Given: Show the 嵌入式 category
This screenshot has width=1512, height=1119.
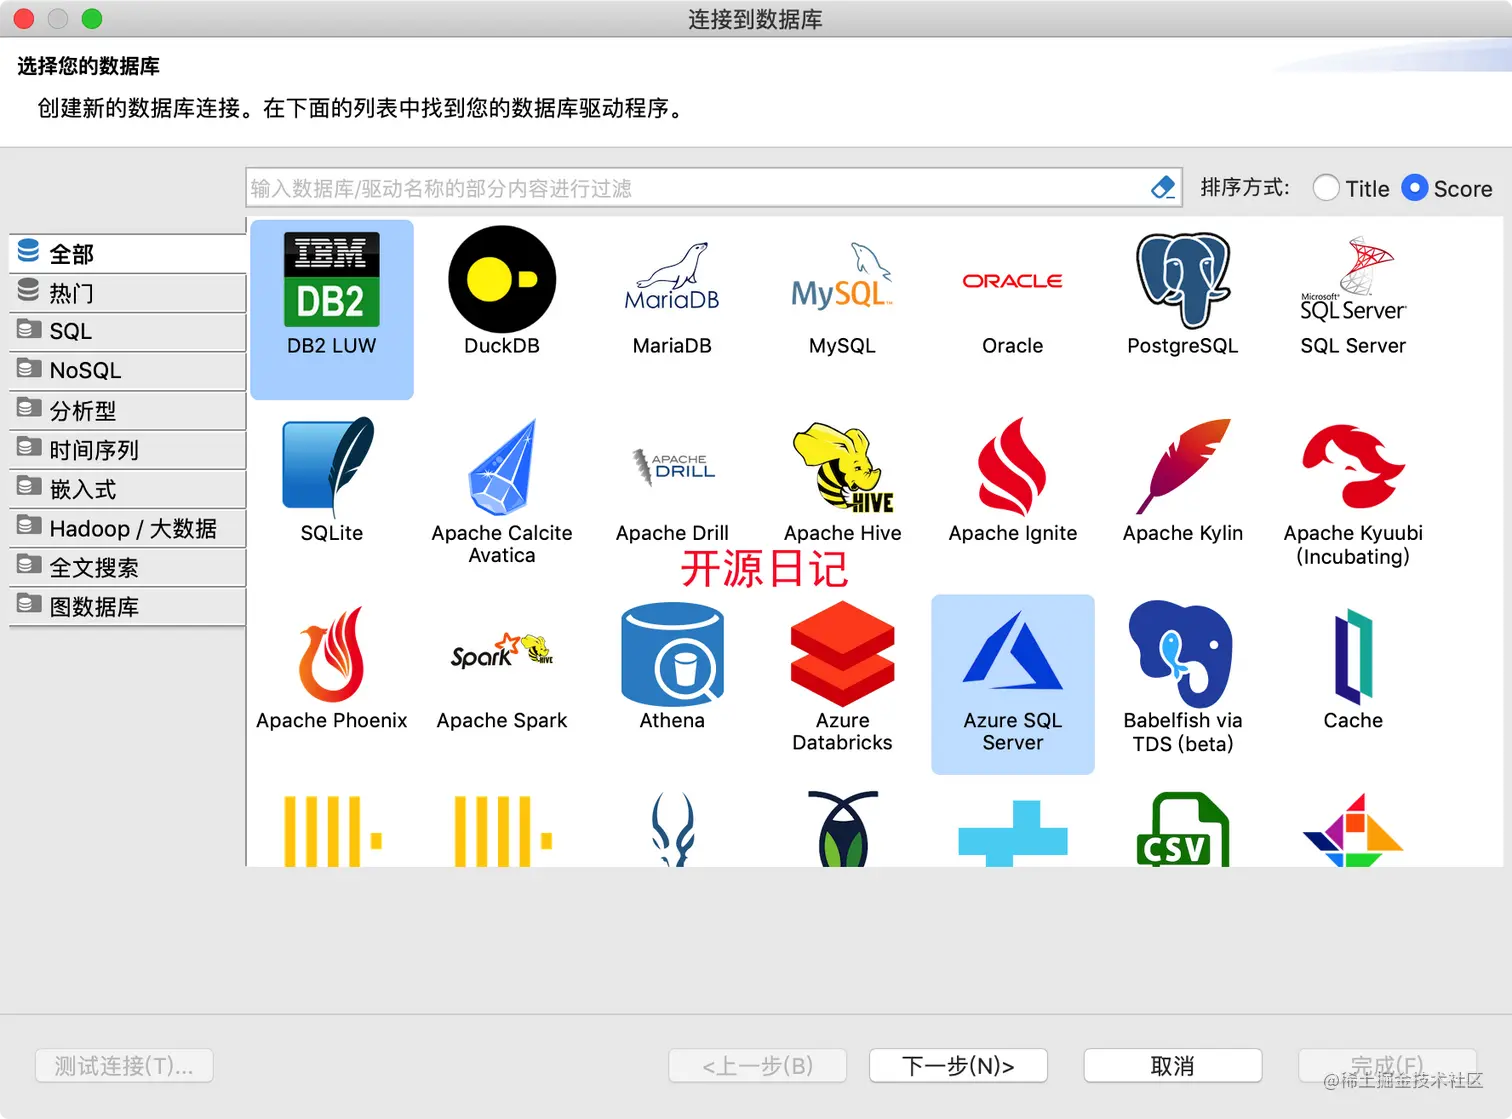Looking at the screenshot, I should coord(128,489).
